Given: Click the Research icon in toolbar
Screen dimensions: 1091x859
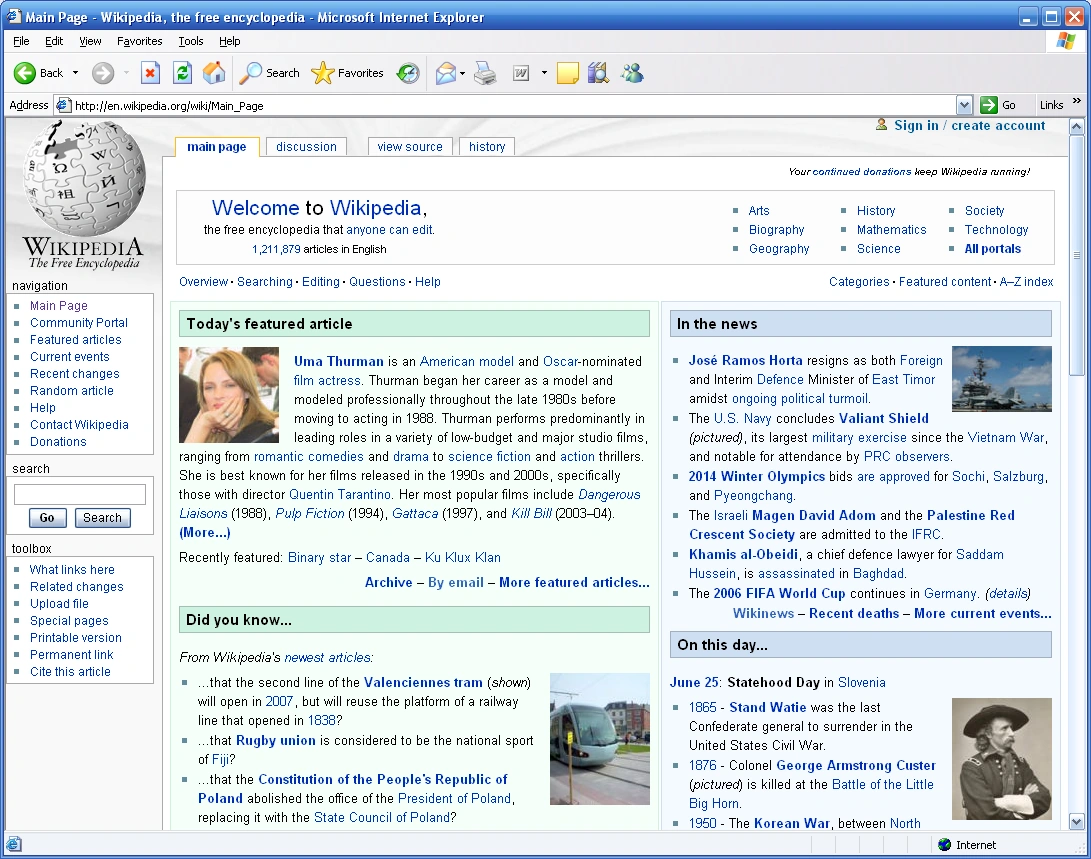Looking at the screenshot, I should [x=598, y=73].
